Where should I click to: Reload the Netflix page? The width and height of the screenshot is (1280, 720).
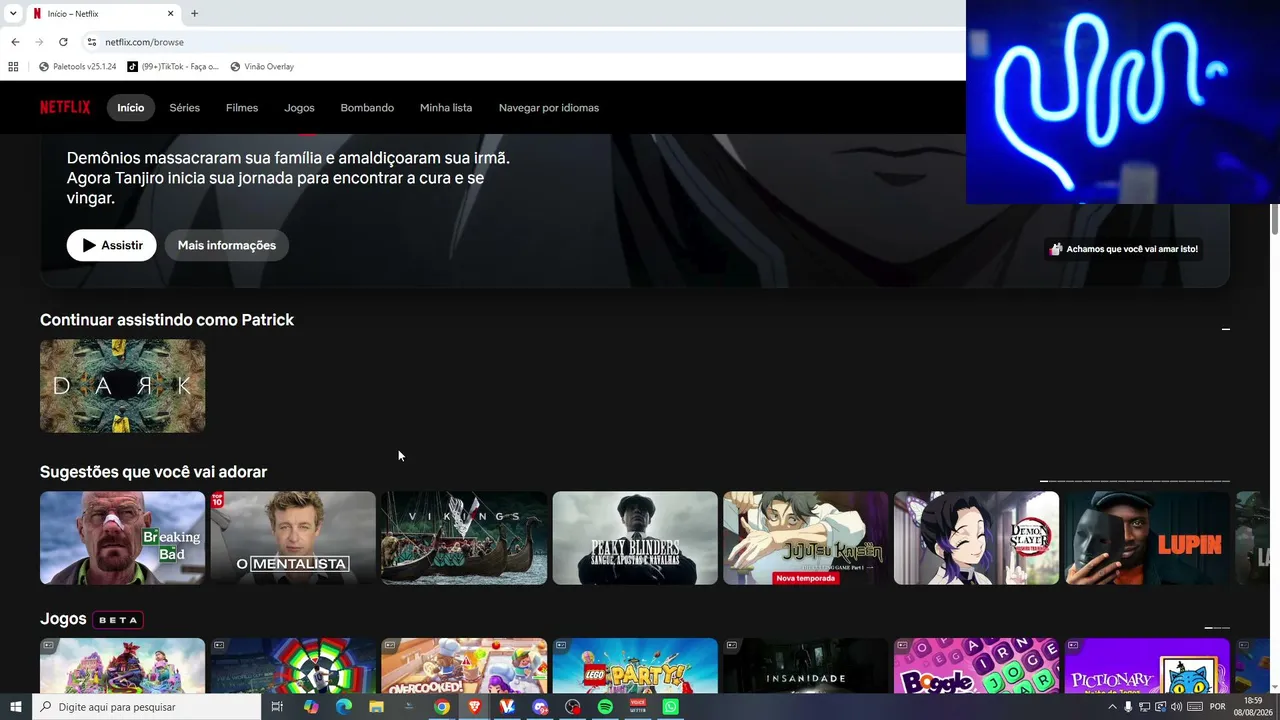[63, 42]
